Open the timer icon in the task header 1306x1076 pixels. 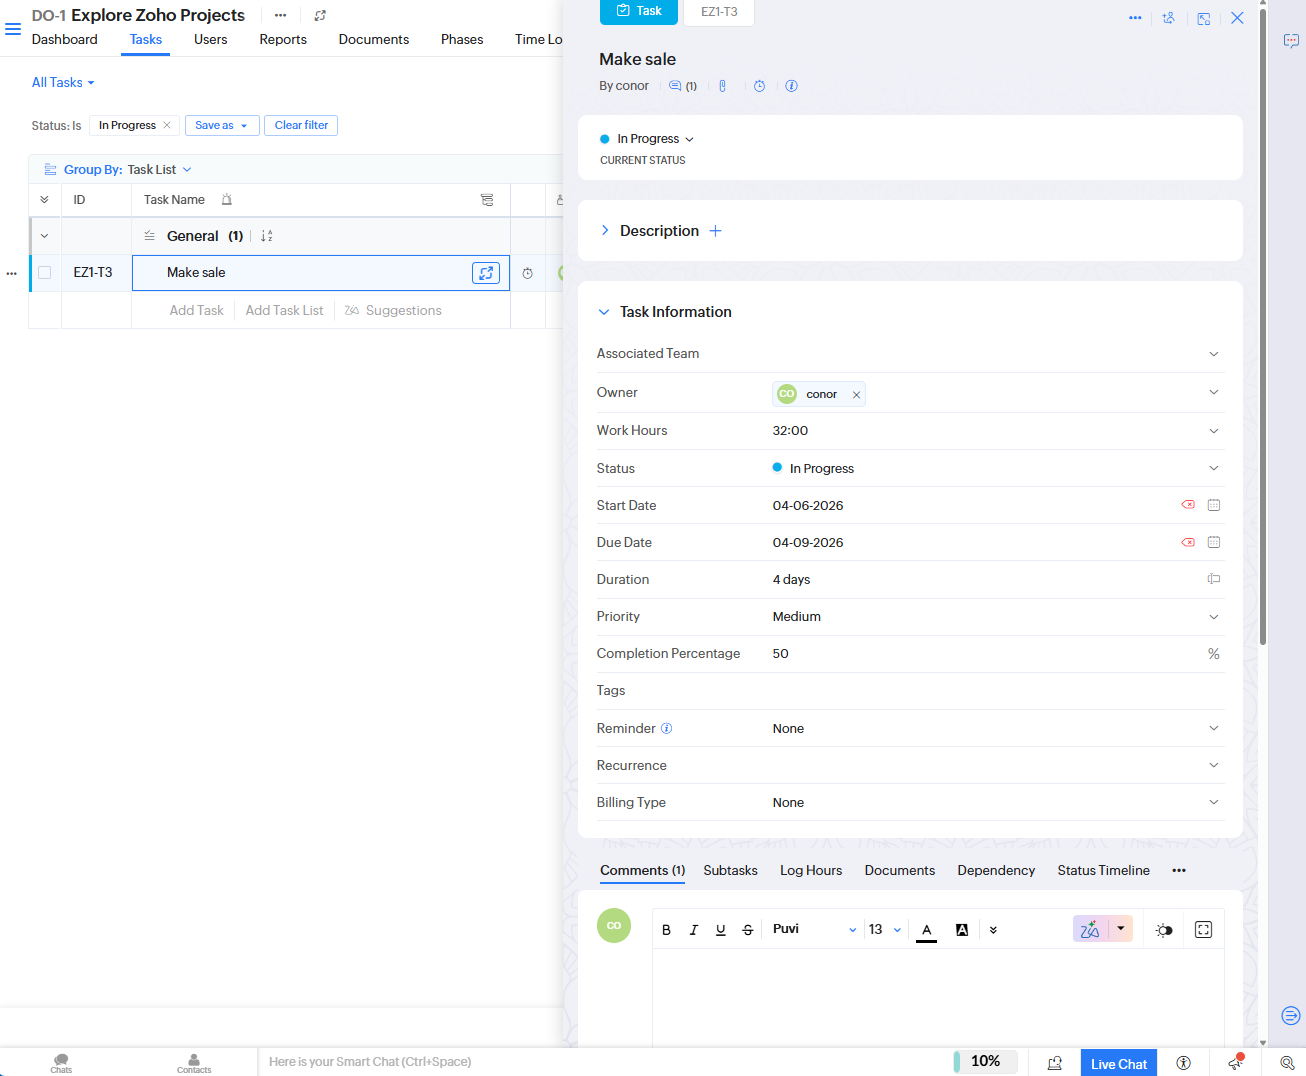pos(759,86)
